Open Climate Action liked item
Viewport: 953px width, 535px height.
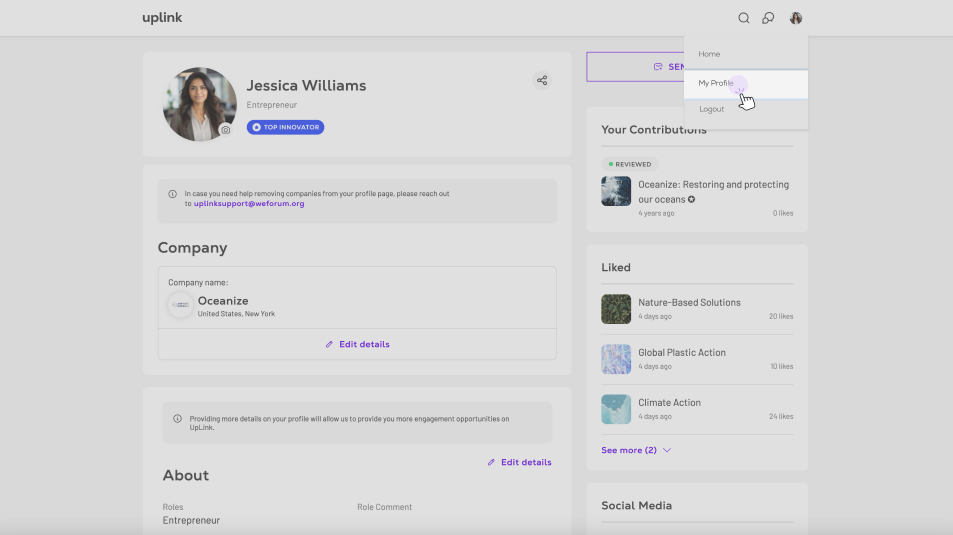click(x=669, y=402)
